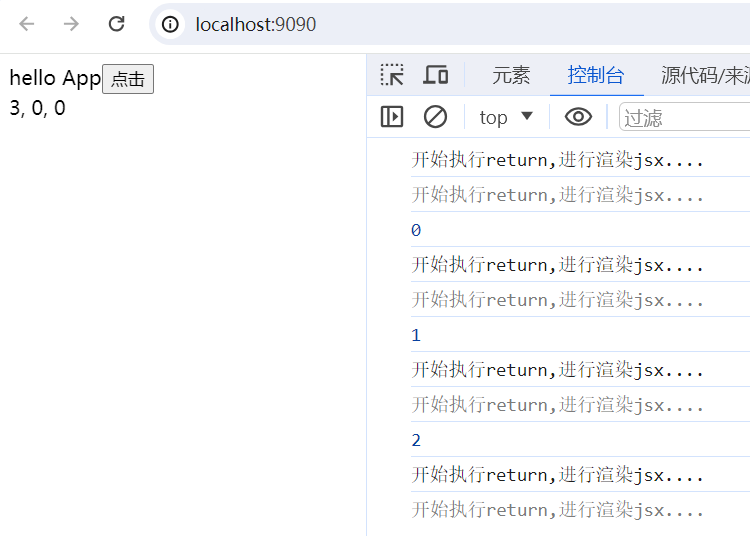Viewport: 750px width, 536px height.
Task: Select the console output value 0
Action: [x=416, y=230]
